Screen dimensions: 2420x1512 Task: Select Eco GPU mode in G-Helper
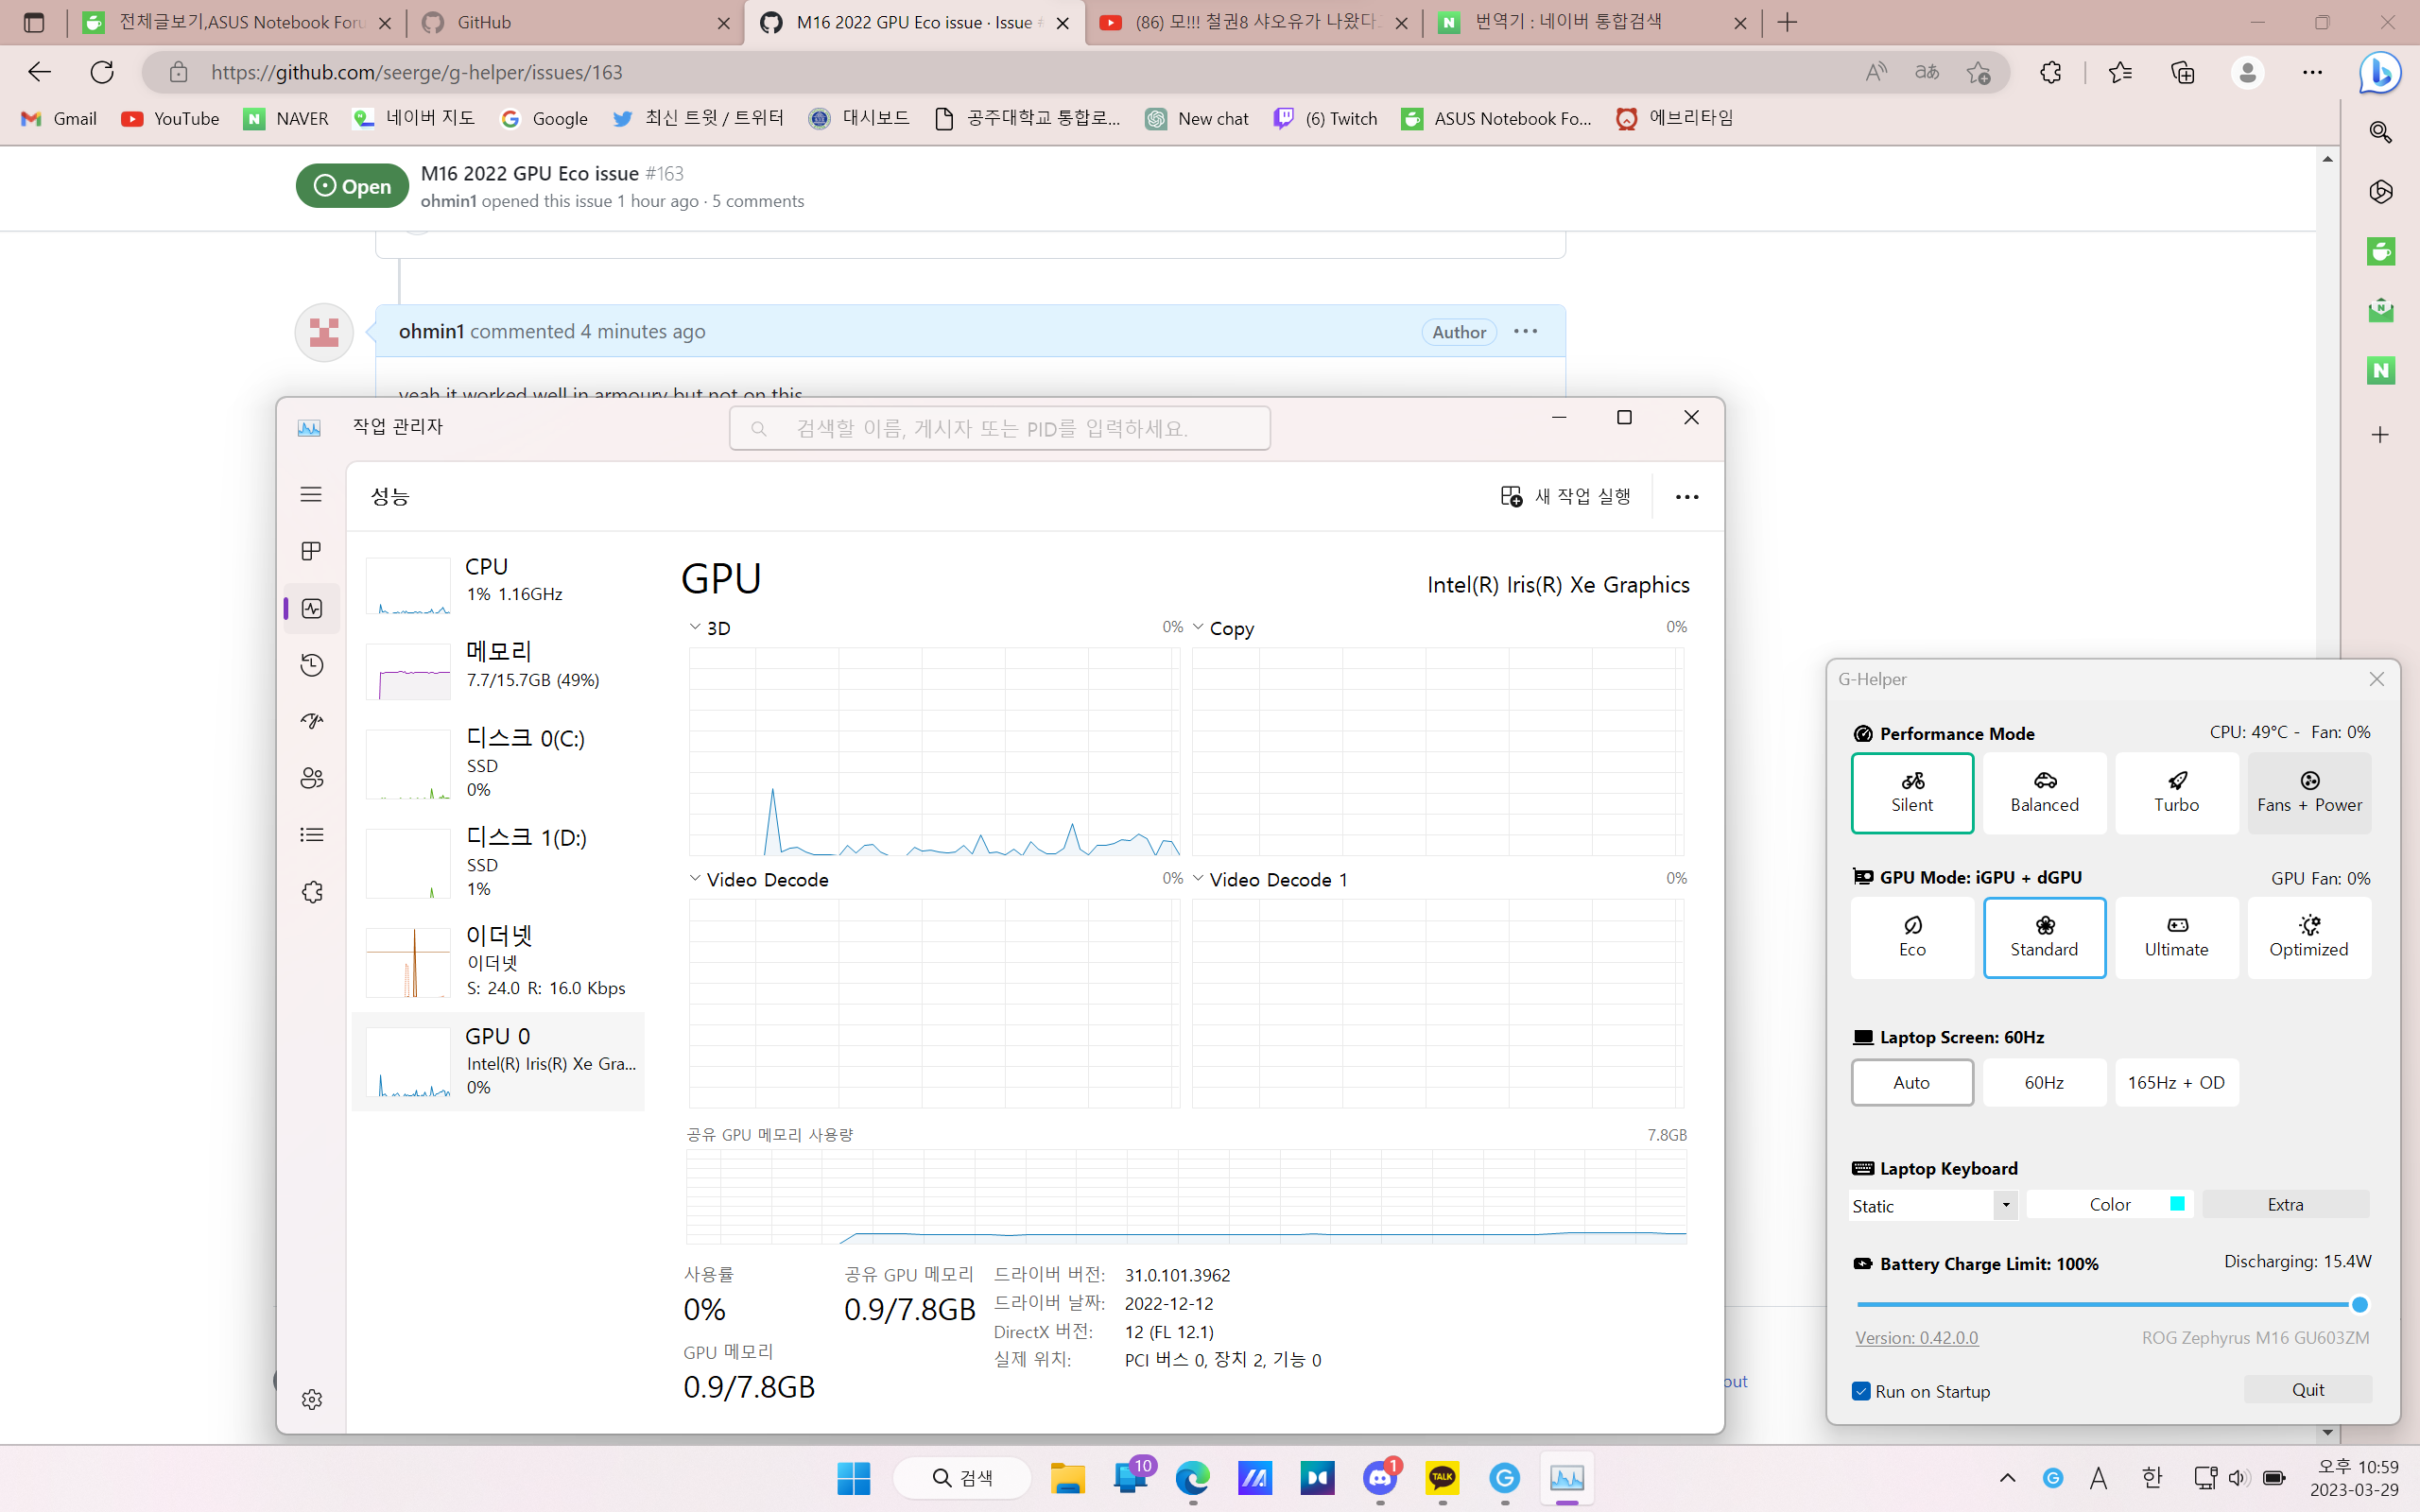click(x=1911, y=937)
